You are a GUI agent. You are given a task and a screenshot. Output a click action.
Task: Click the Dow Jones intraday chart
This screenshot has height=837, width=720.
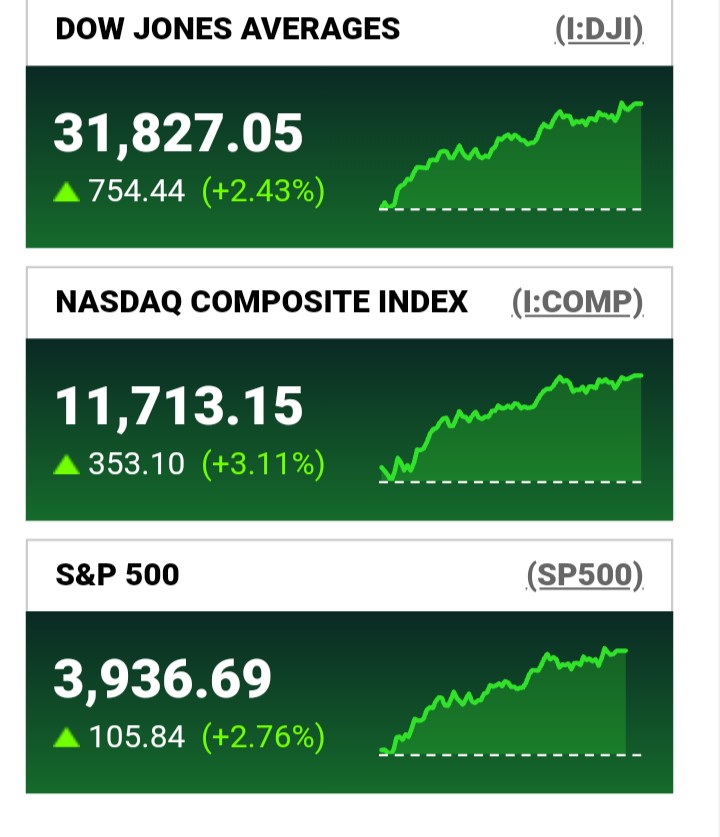[x=511, y=158]
